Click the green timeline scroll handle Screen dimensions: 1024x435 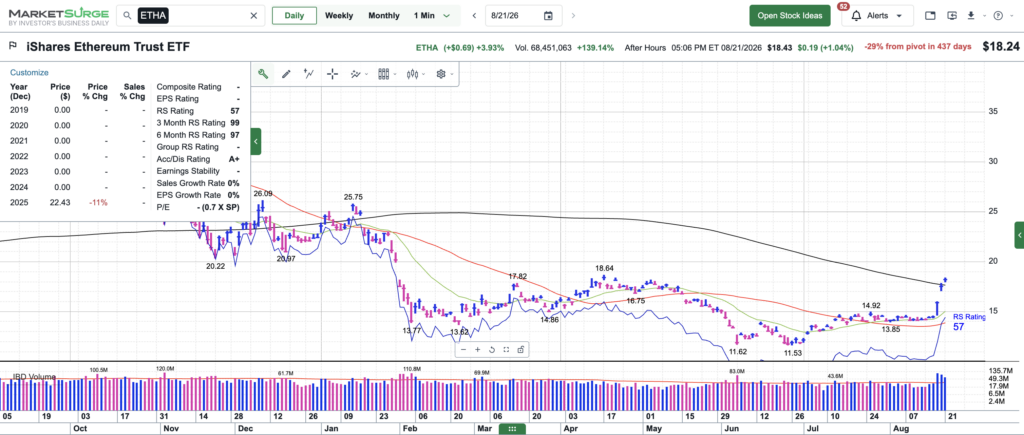pos(513,428)
